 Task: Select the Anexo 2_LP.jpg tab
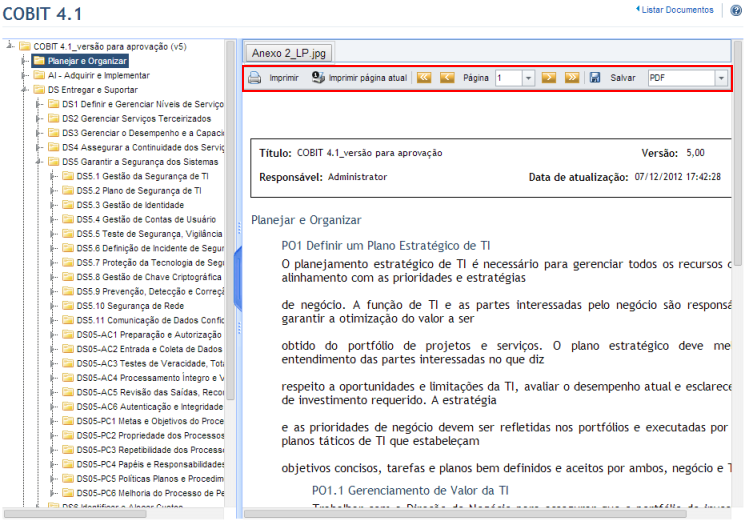point(288,53)
